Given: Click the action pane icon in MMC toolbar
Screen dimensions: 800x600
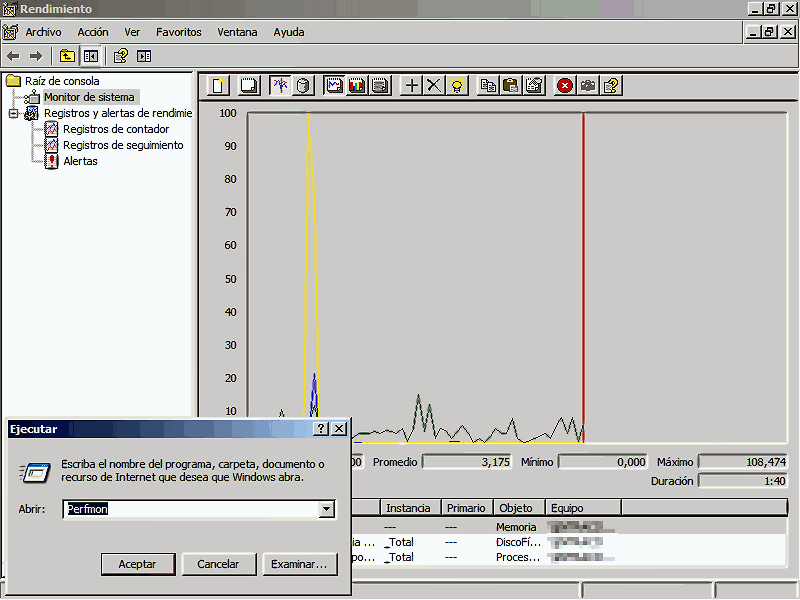Looking at the screenshot, I should pyautogui.click(x=144, y=56).
